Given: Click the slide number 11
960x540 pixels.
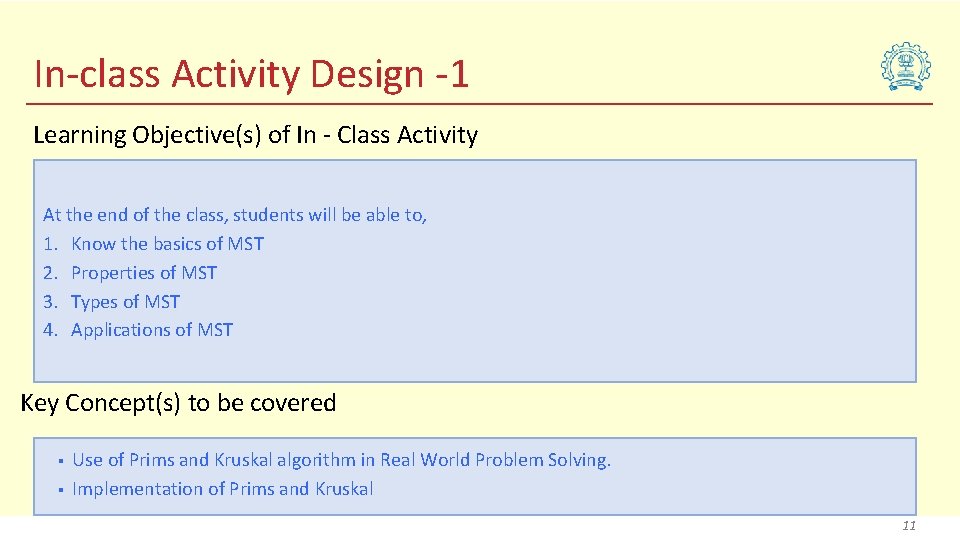Looking at the screenshot, I should point(908,526).
